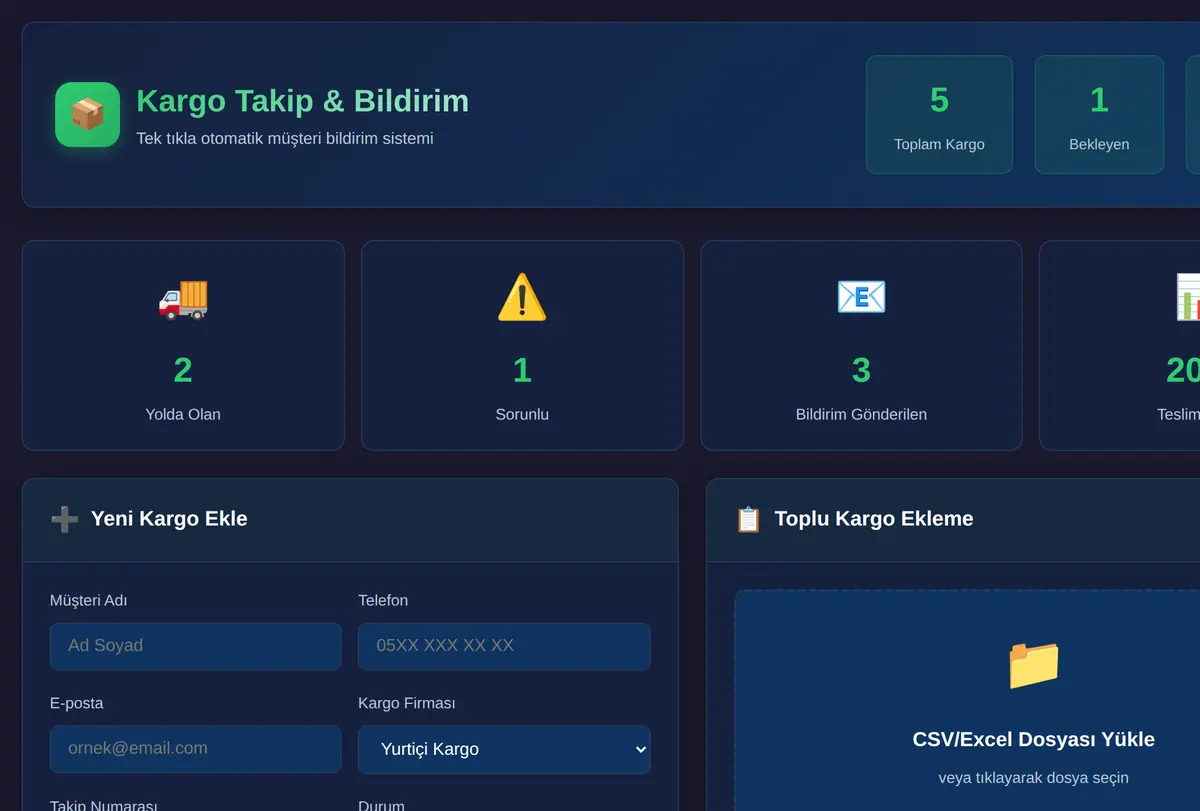1200x811 pixels.
Task: Click the Toplam Kargo stat card
Action: click(939, 114)
